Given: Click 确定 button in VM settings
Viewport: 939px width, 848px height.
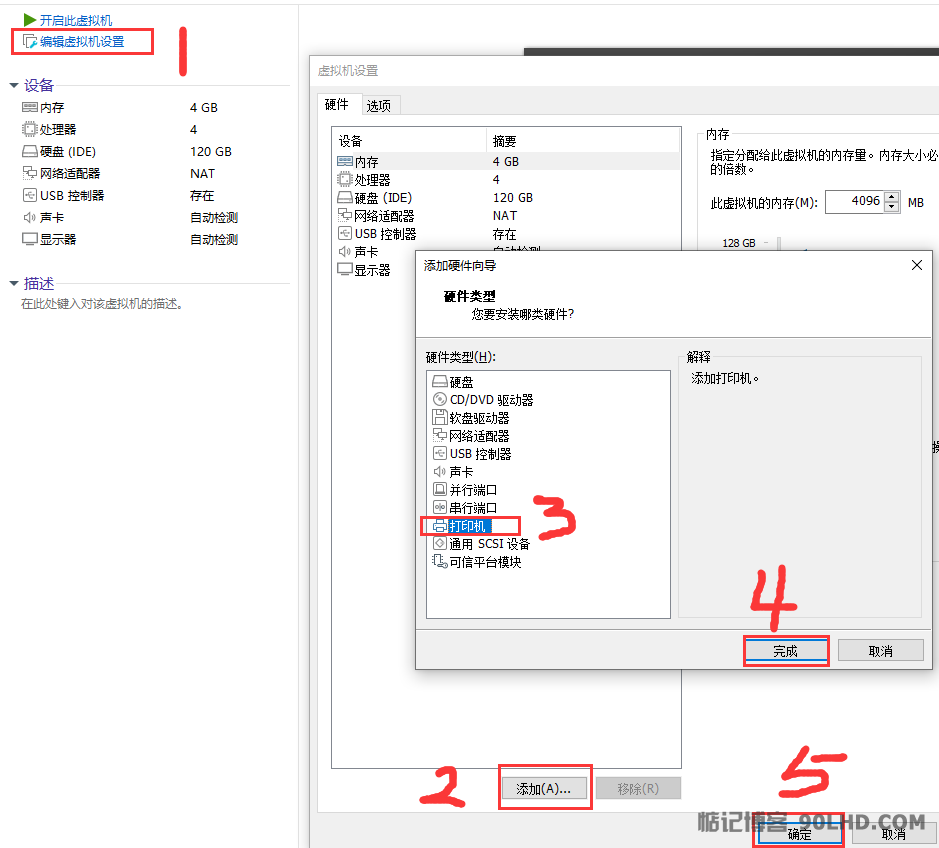Looking at the screenshot, I should pyautogui.click(x=799, y=834).
